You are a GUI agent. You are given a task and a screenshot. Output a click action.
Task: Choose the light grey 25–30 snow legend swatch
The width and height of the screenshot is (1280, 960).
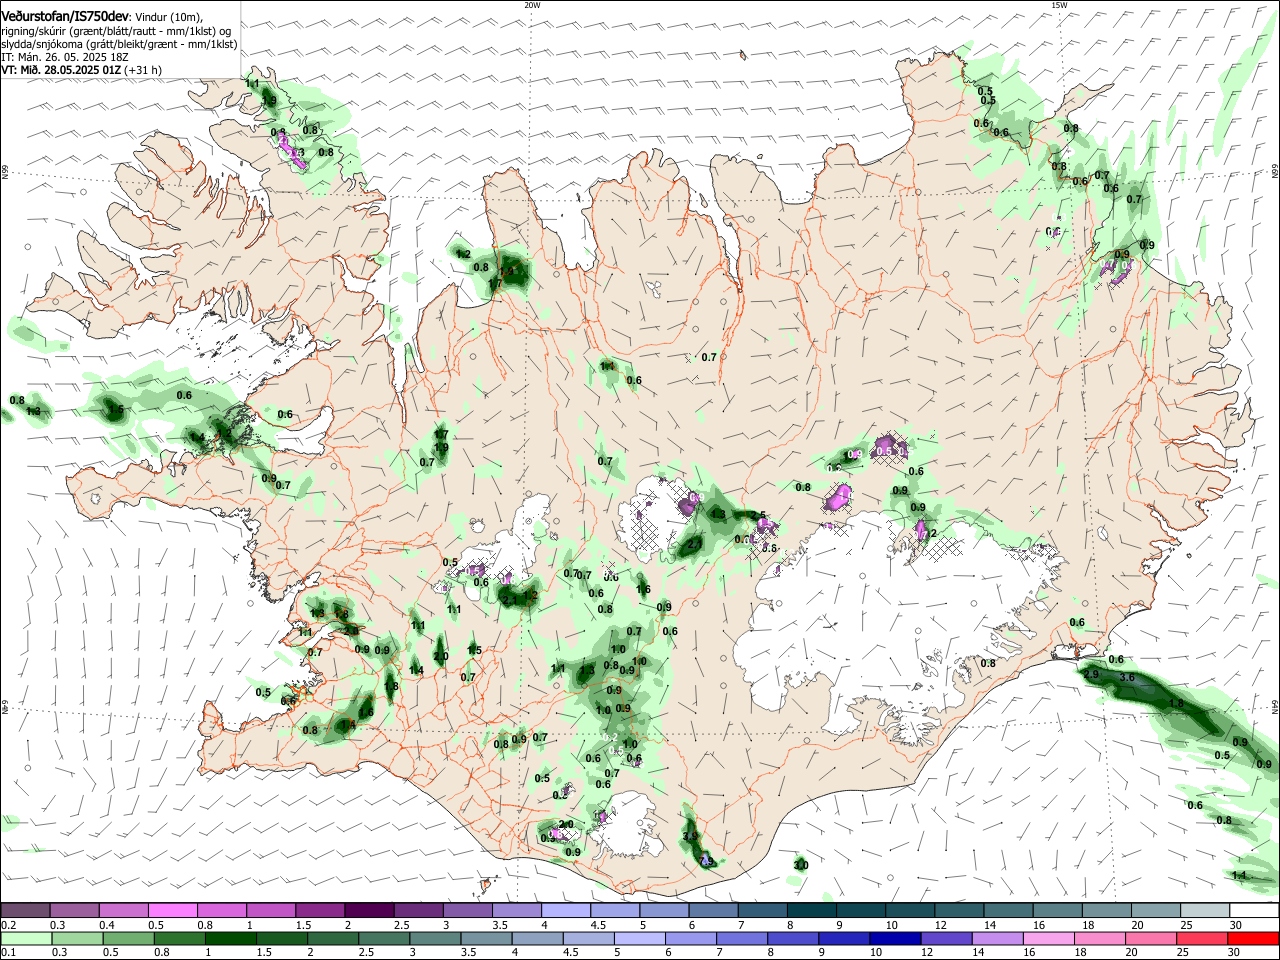tap(1206, 911)
